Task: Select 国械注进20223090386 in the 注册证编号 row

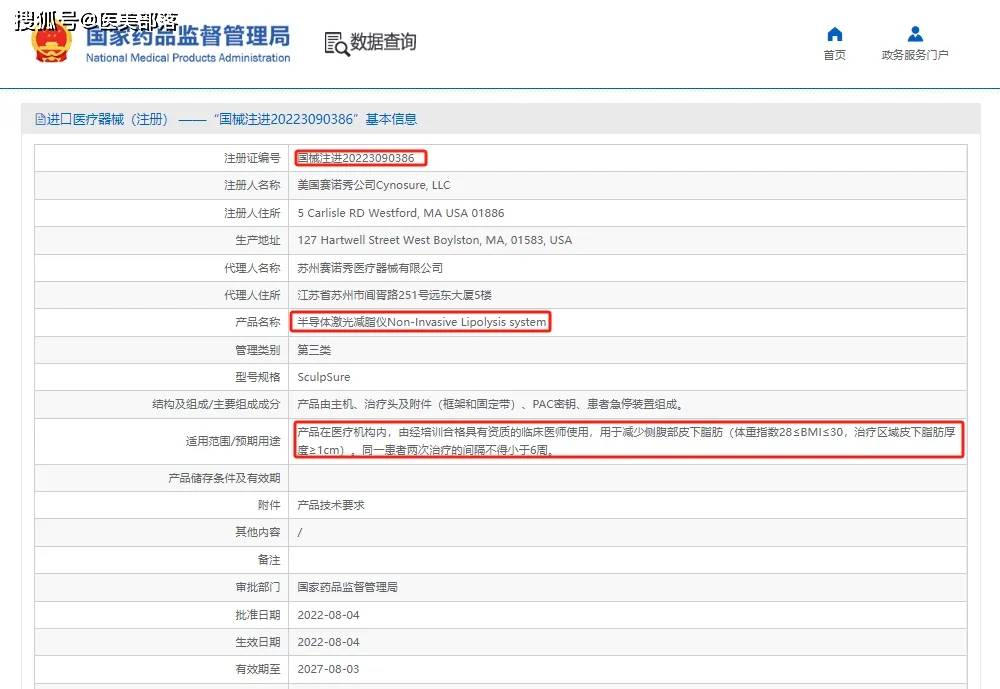Action: pos(356,158)
